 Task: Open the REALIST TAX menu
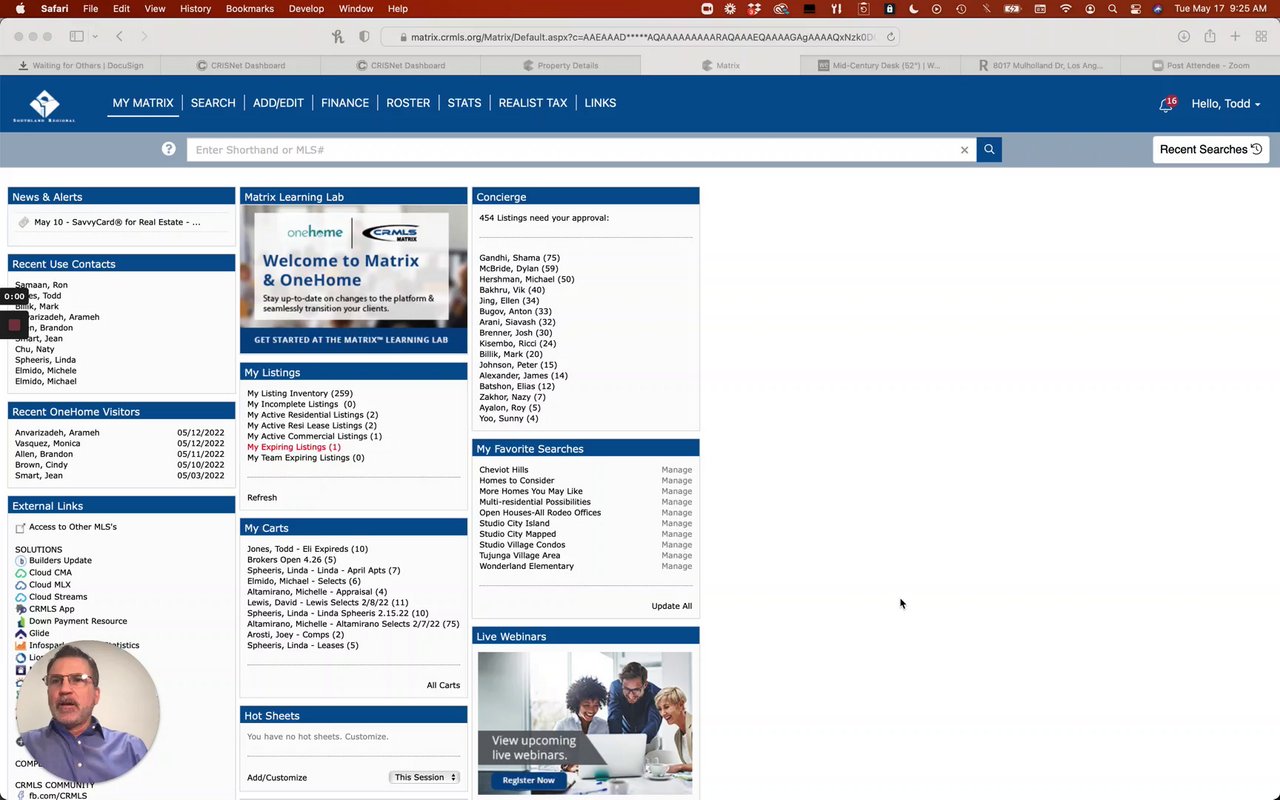(x=533, y=103)
